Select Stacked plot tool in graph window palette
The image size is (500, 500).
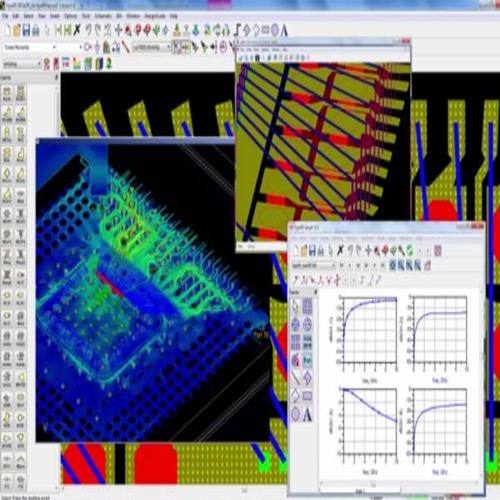point(295,342)
